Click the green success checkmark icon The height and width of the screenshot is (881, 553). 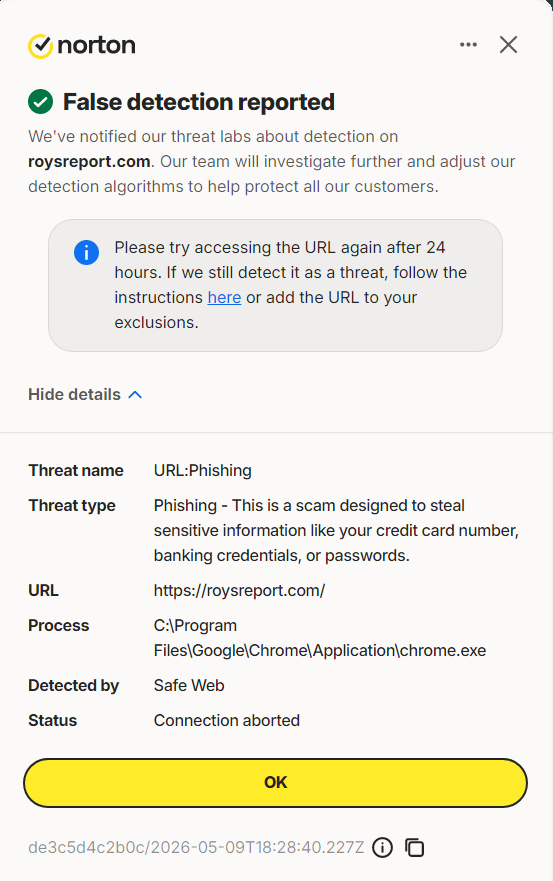pos(40,102)
